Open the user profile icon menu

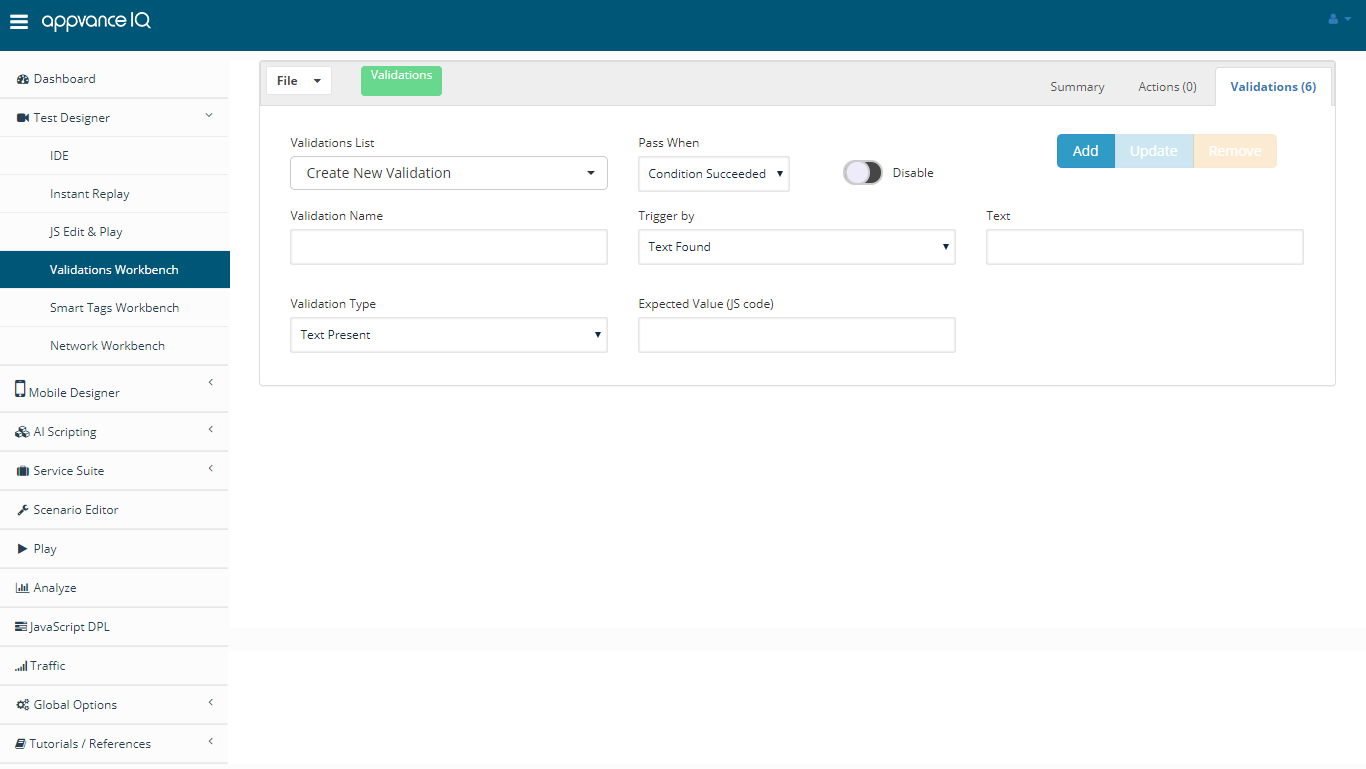1339,19
